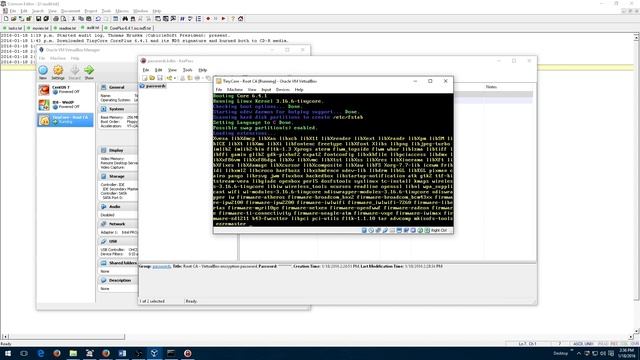640x360 pixels.
Task: Click the Desktop toolbar label on the taskbar
Action: 560,353
